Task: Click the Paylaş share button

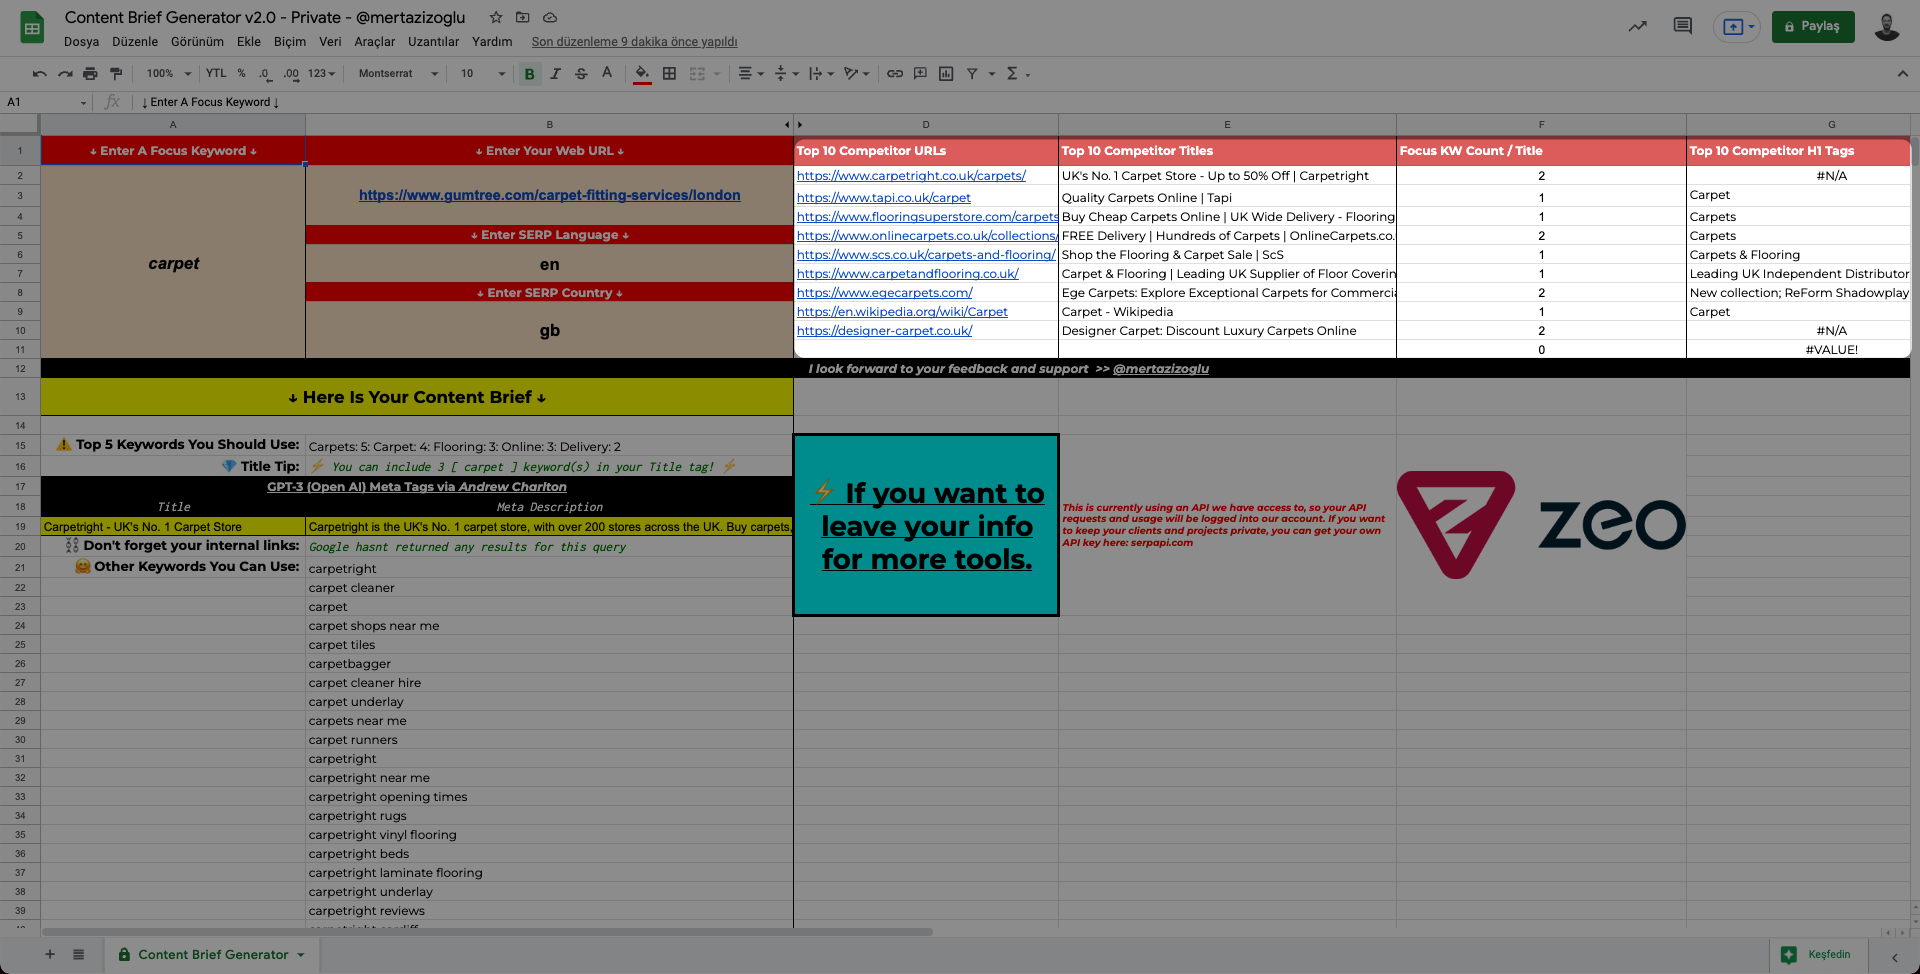Action: [1813, 27]
